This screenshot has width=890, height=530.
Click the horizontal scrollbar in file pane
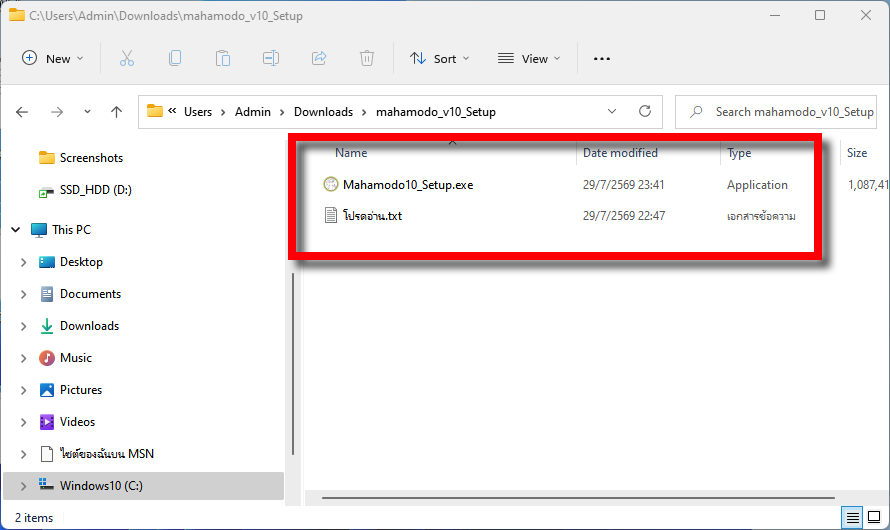pyautogui.click(x=578, y=498)
